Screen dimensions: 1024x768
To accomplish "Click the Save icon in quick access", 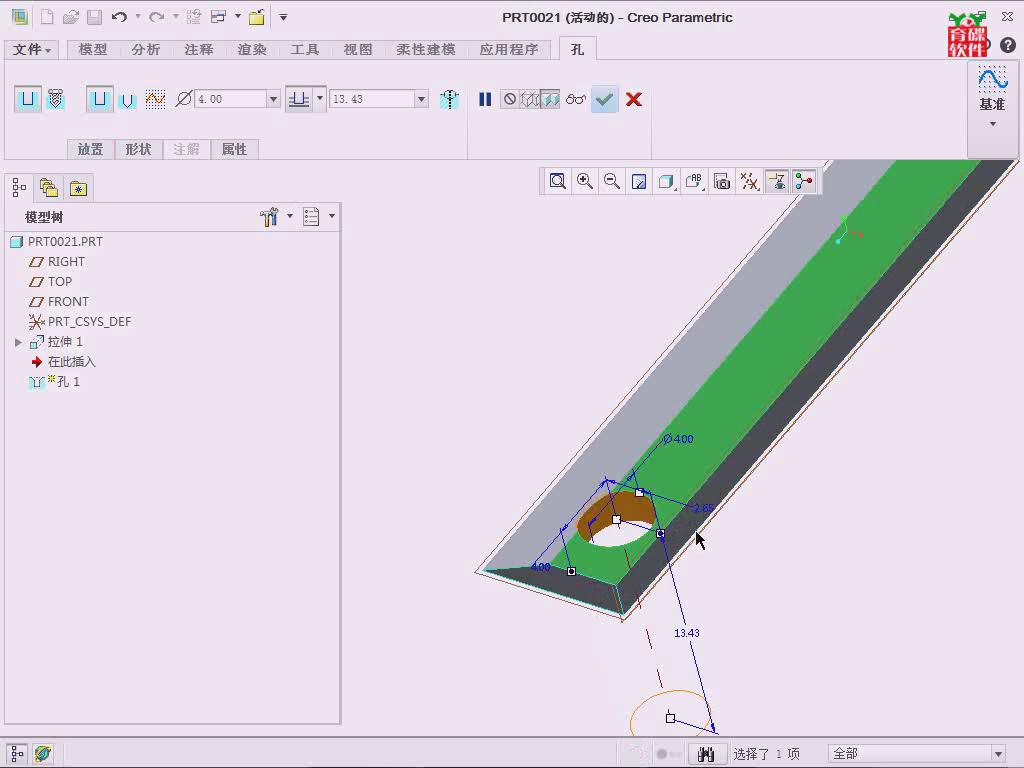I will 95,17.
